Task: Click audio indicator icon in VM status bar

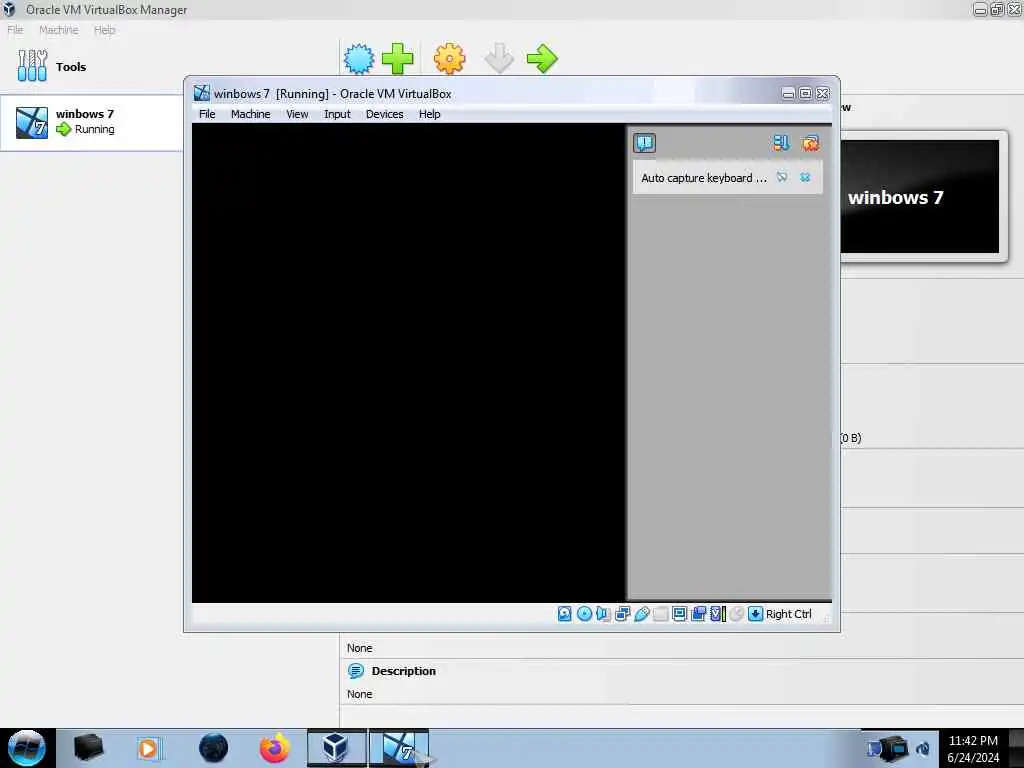Action: pos(603,614)
